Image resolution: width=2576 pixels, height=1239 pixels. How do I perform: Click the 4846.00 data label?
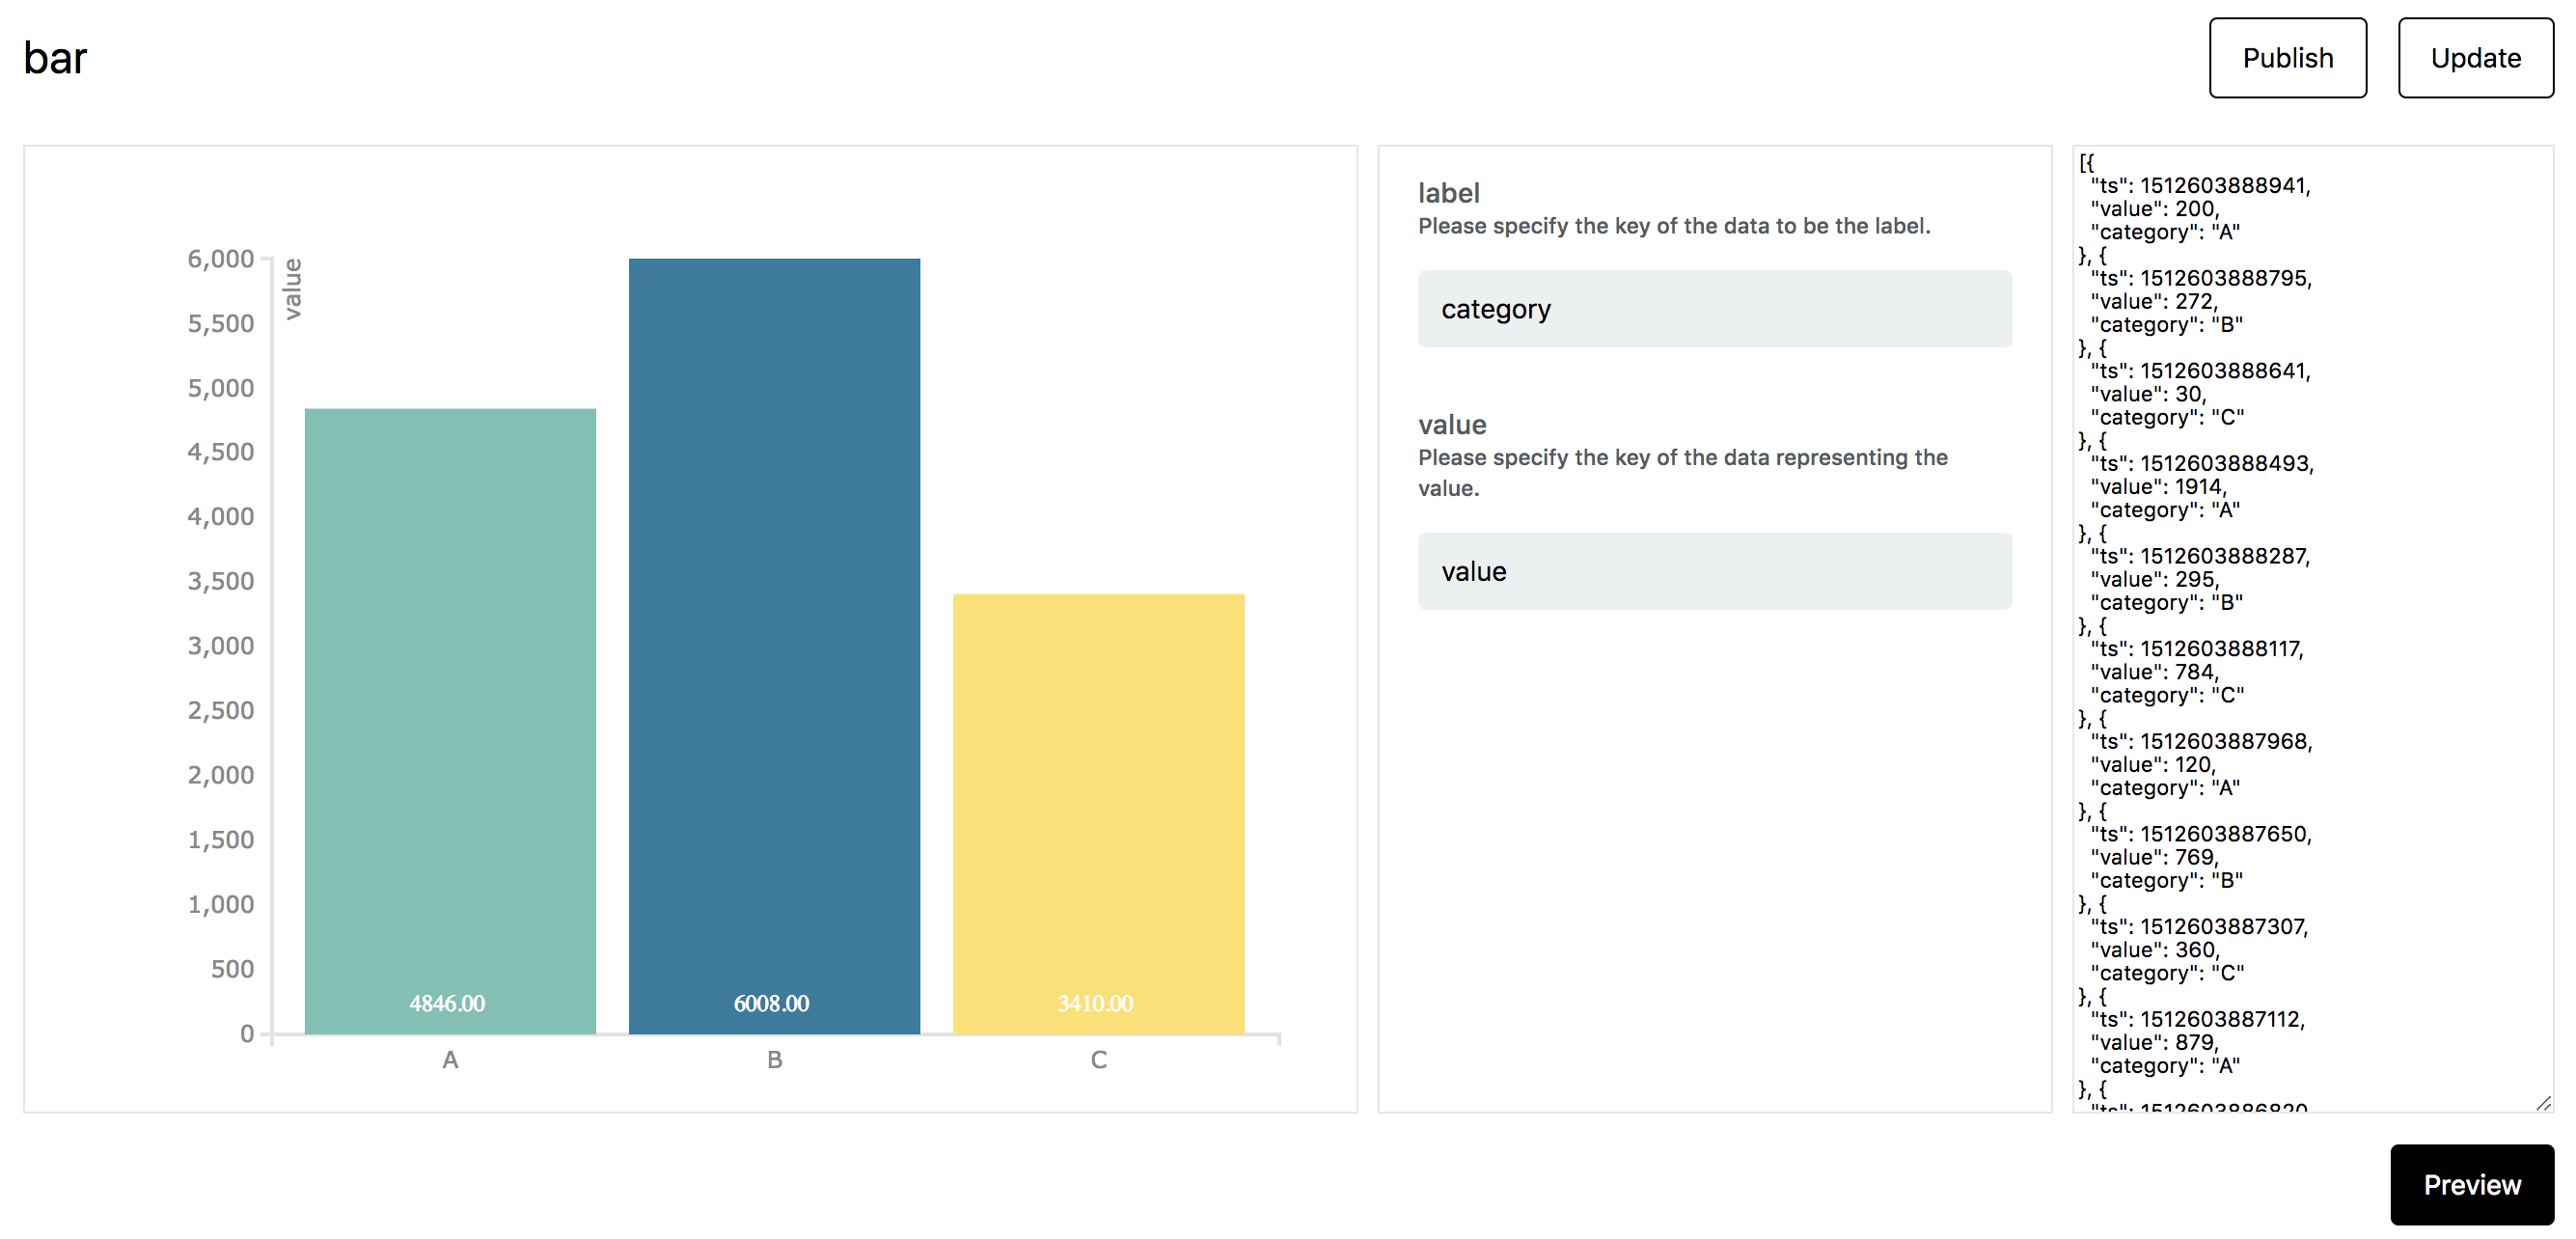447,1003
